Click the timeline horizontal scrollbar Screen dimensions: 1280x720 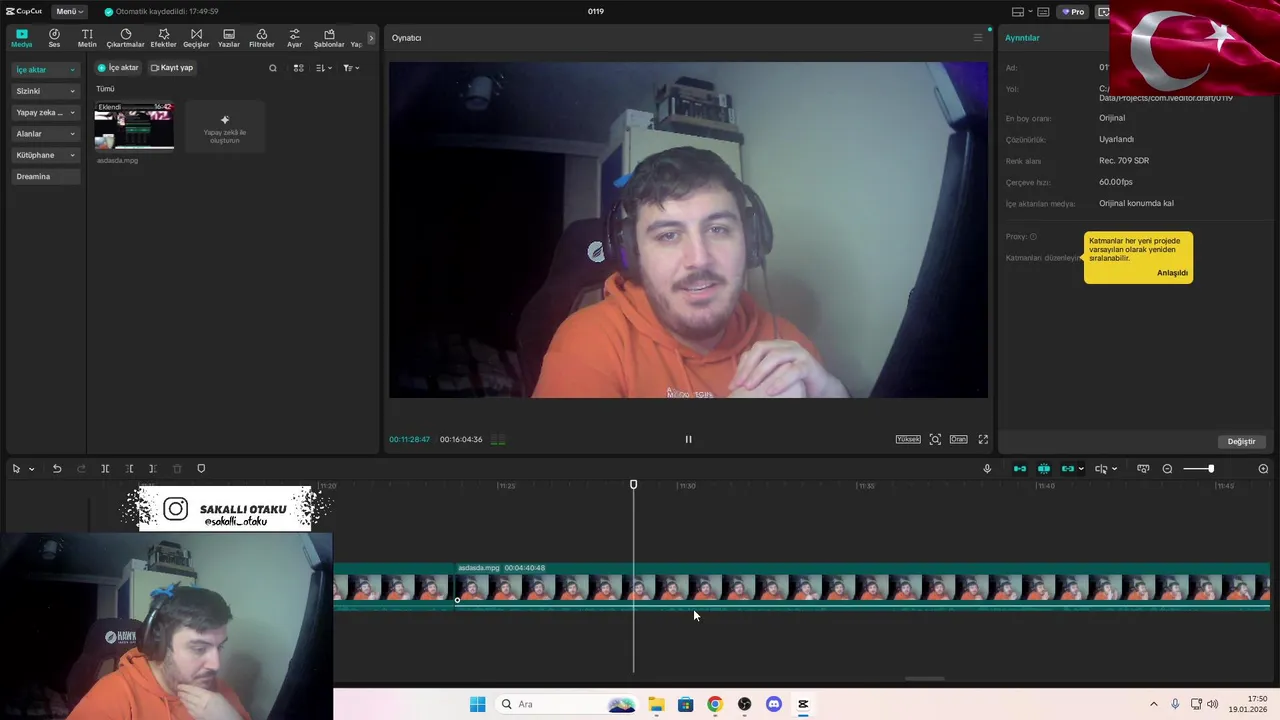[x=924, y=679]
